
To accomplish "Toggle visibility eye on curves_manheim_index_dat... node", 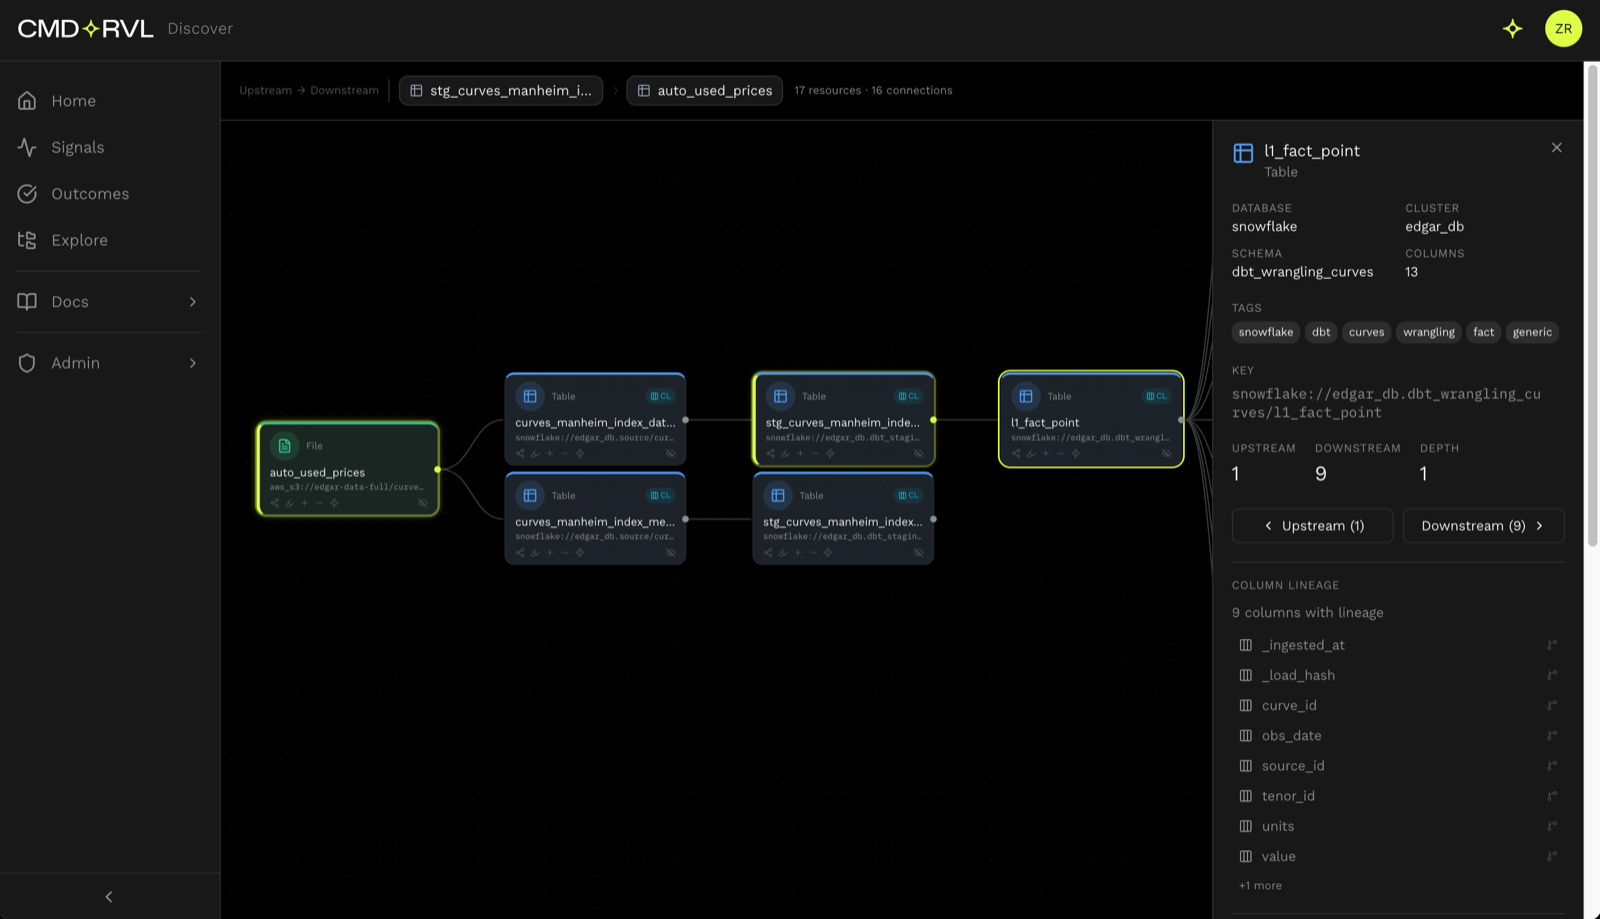I will [671, 453].
